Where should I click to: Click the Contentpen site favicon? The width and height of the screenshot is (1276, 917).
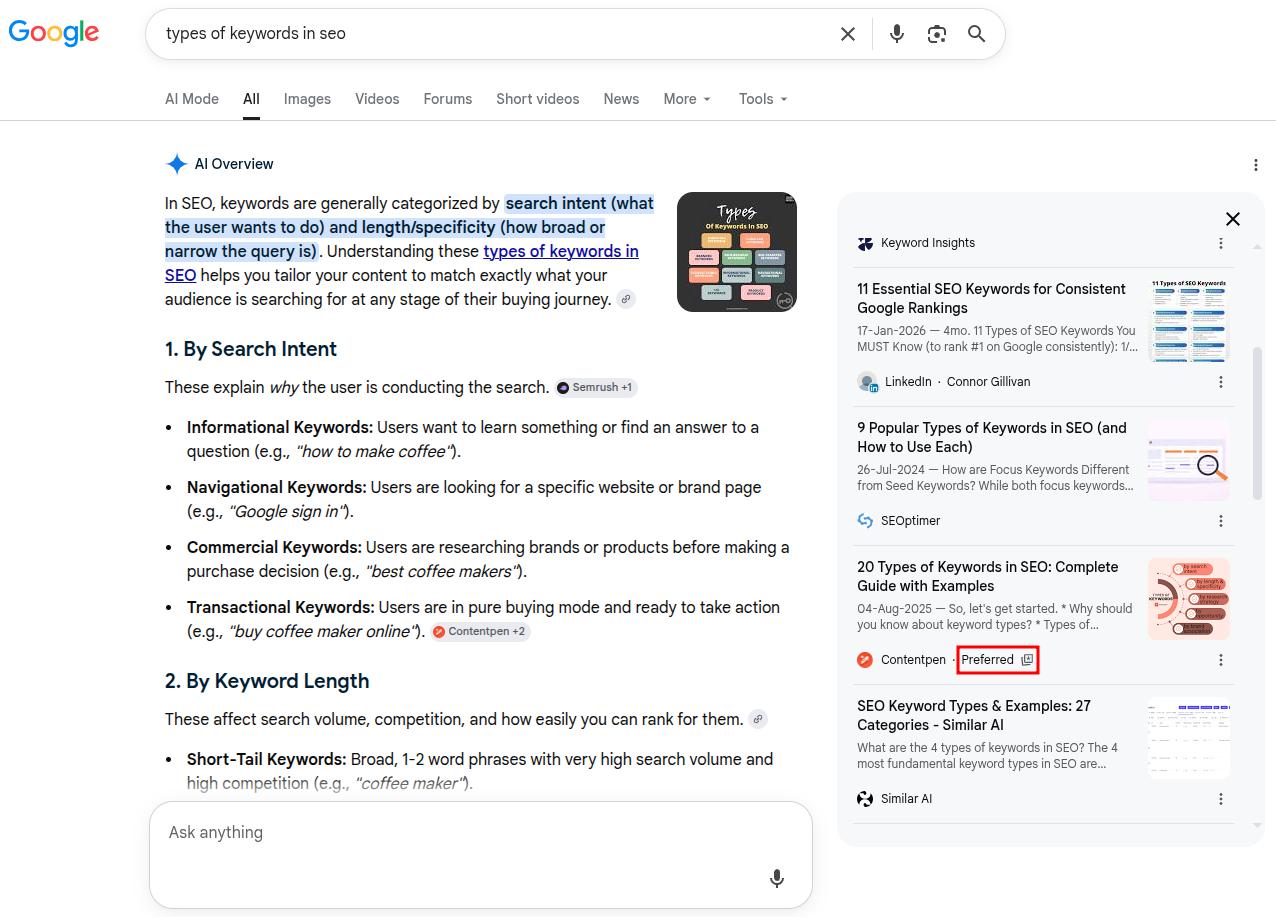click(x=865, y=660)
